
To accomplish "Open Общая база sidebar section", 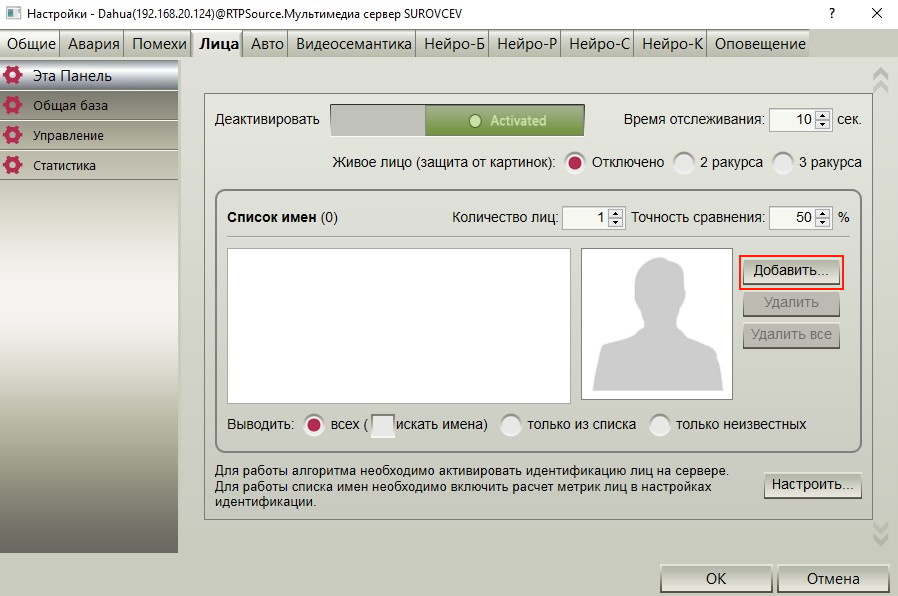I will point(89,105).
